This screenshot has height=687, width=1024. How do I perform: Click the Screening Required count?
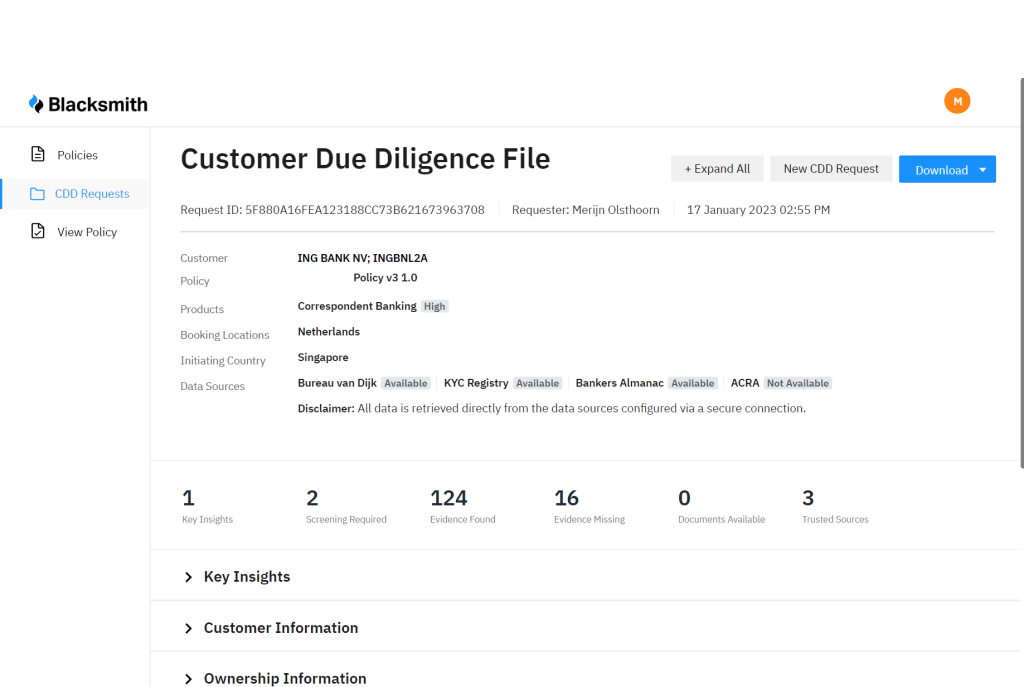[x=312, y=498]
